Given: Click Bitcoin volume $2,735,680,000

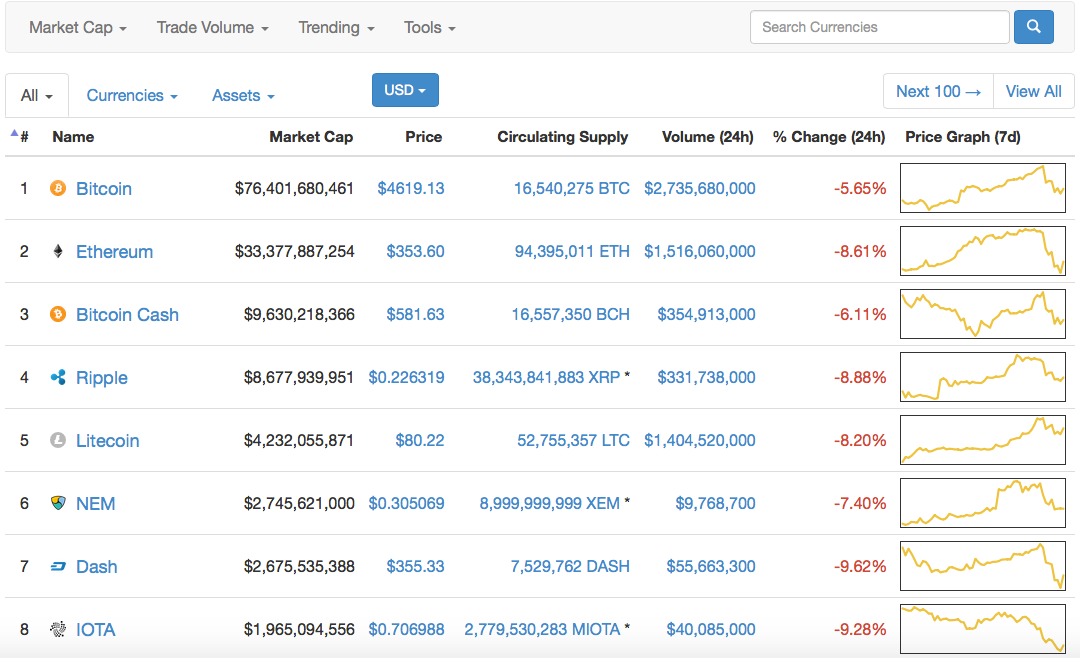Looking at the screenshot, I should [700, 188].
